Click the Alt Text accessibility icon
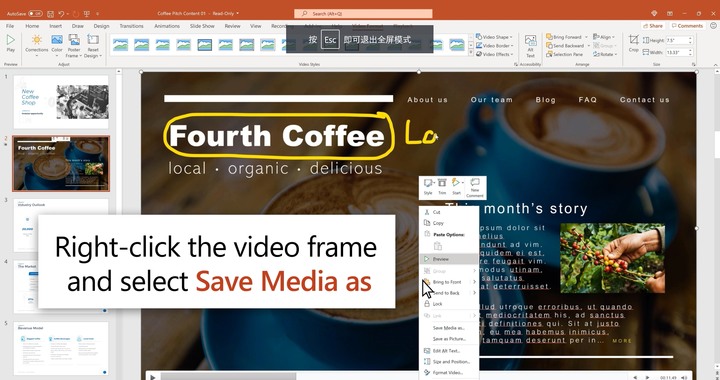Screen dimensions: 720x380 530,41
